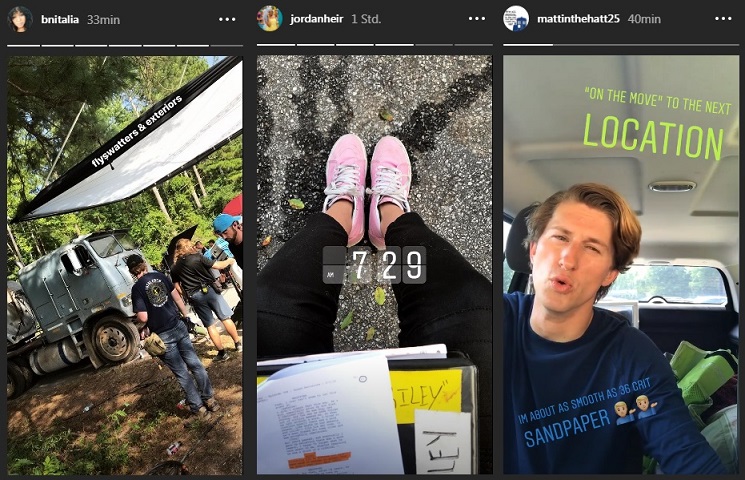Jump to last segment of jordanheir's story progress
The width and height of the screenshot is (745, 480).
point(473,45)
